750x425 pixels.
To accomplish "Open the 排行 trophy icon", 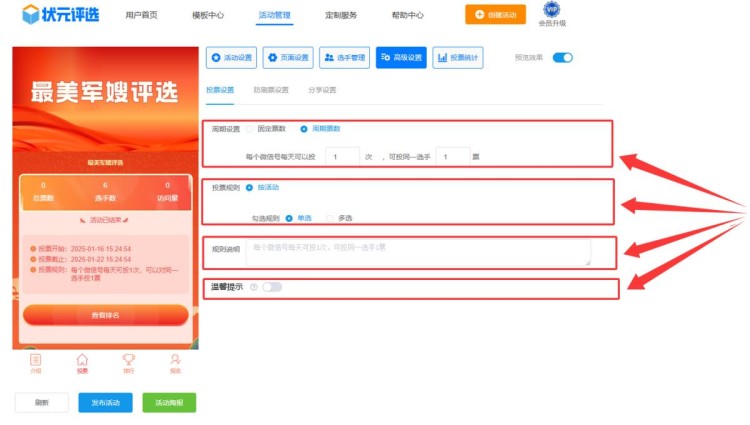I will click(128, 362).
